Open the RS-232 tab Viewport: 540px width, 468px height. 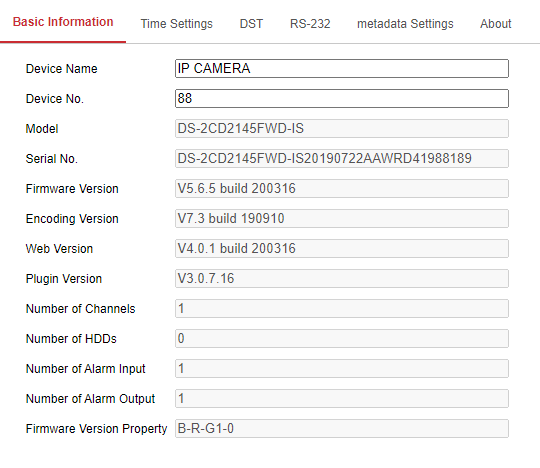tap(310, 23)
